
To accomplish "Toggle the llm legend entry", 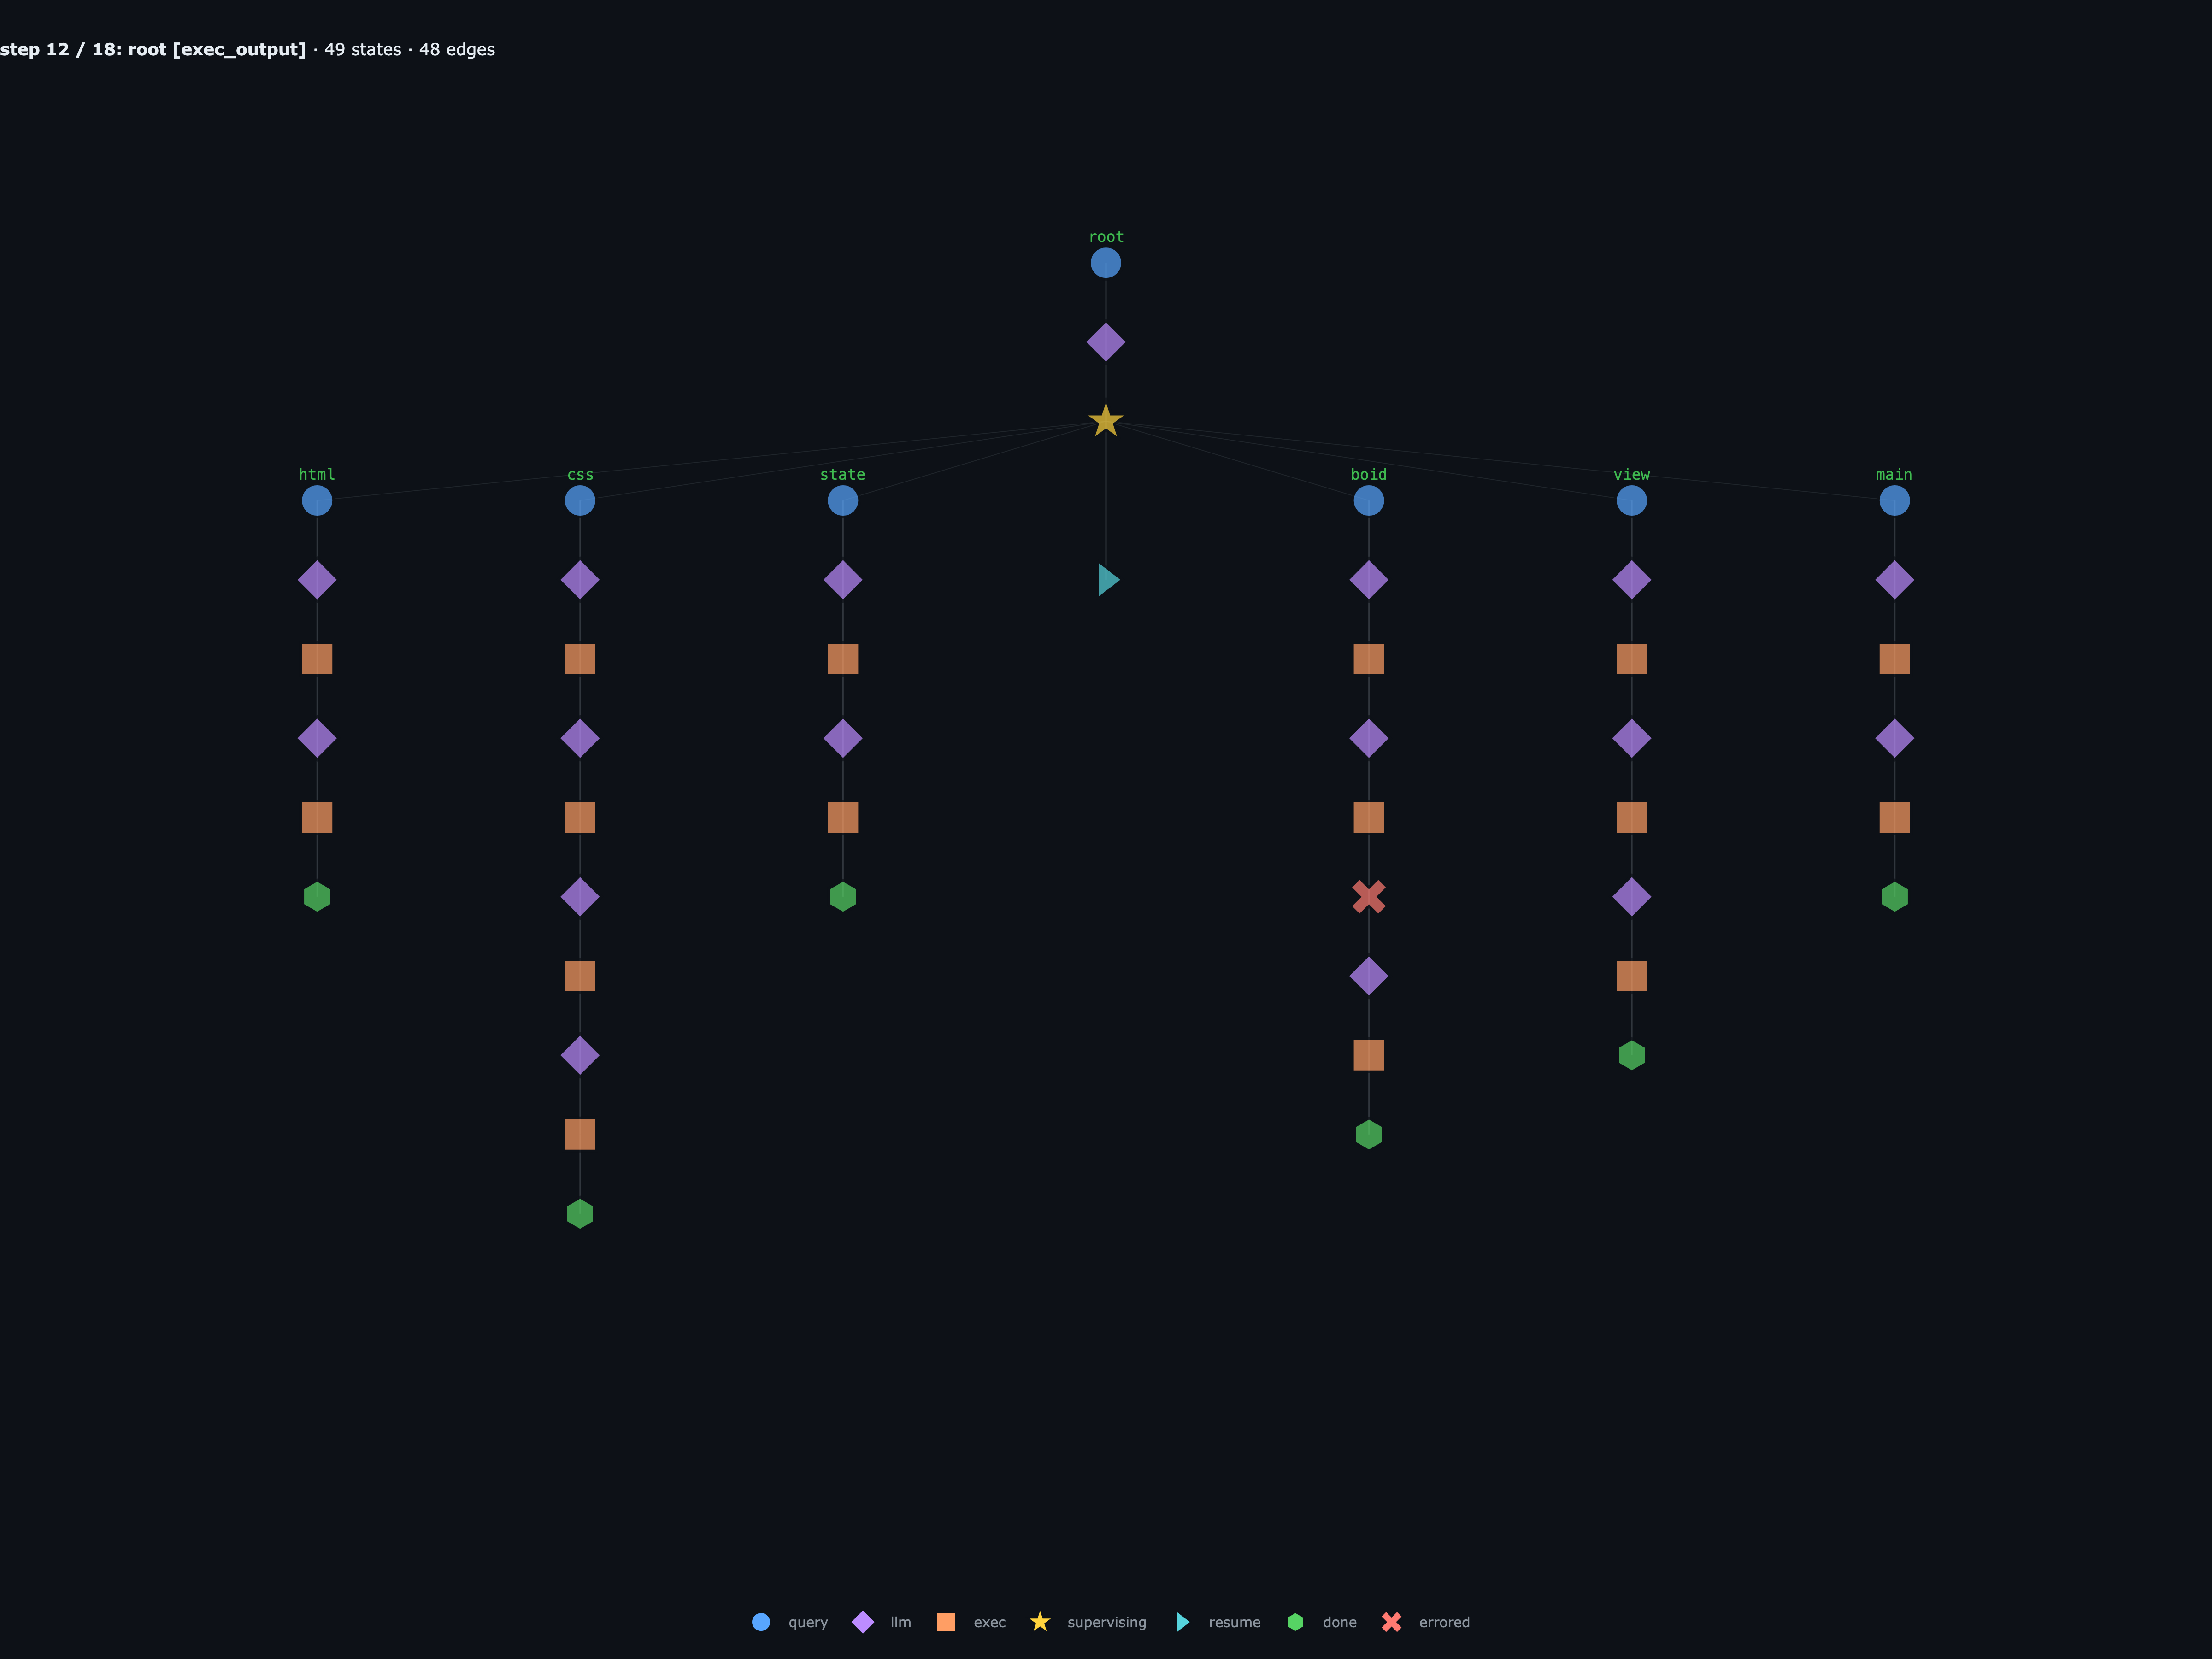I will tap(881, 1622).
